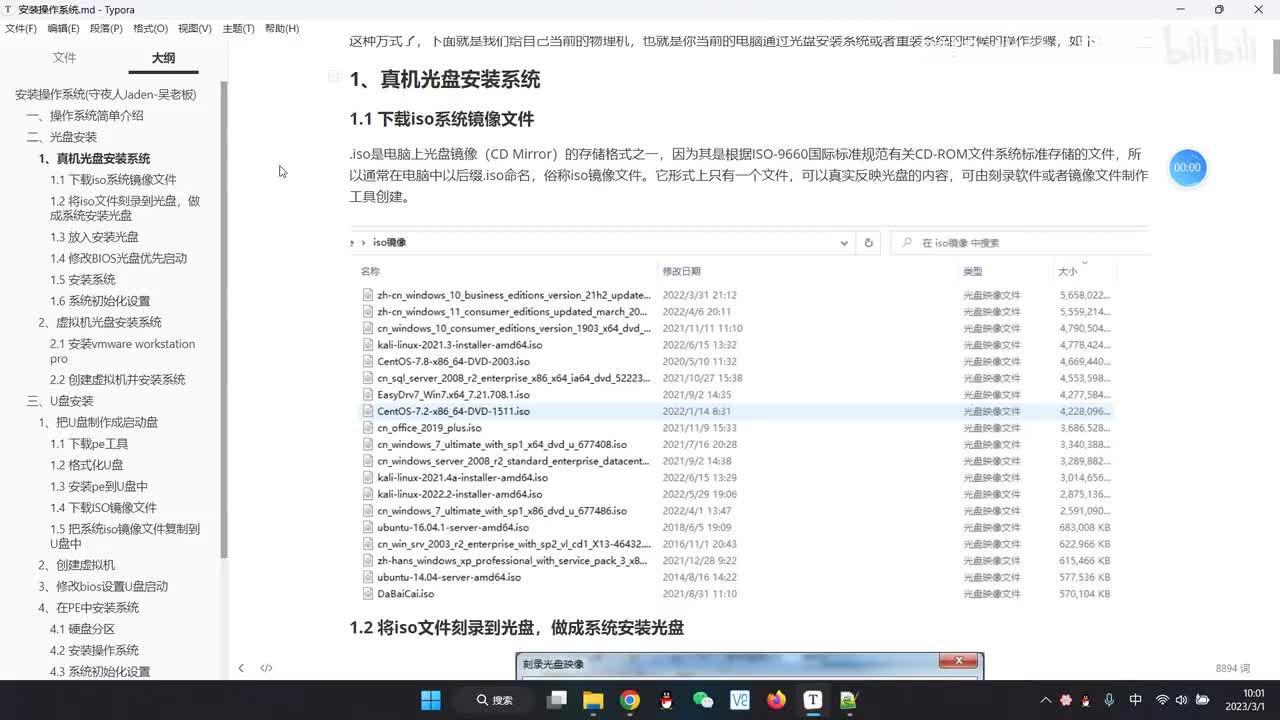Click the paragraph handle icon beside heading 1

pos(334,77)
